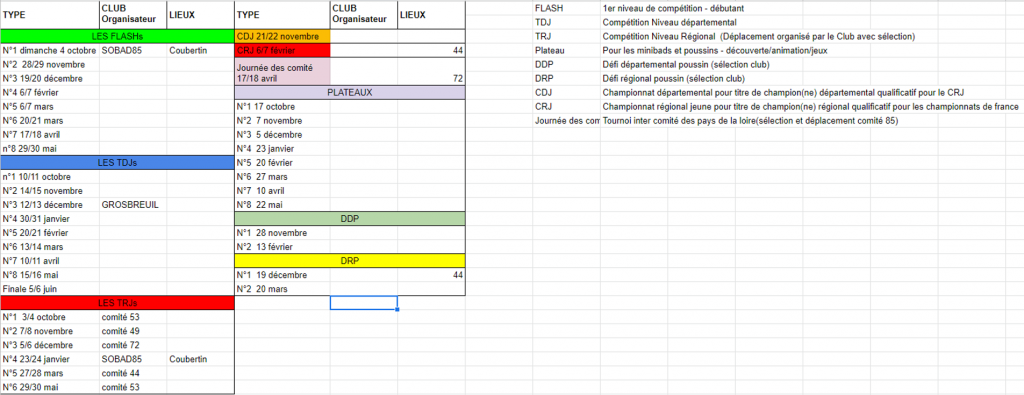Click the blue LES TDJs header cell
This screenshot has height=395, width=1024.
117,162
